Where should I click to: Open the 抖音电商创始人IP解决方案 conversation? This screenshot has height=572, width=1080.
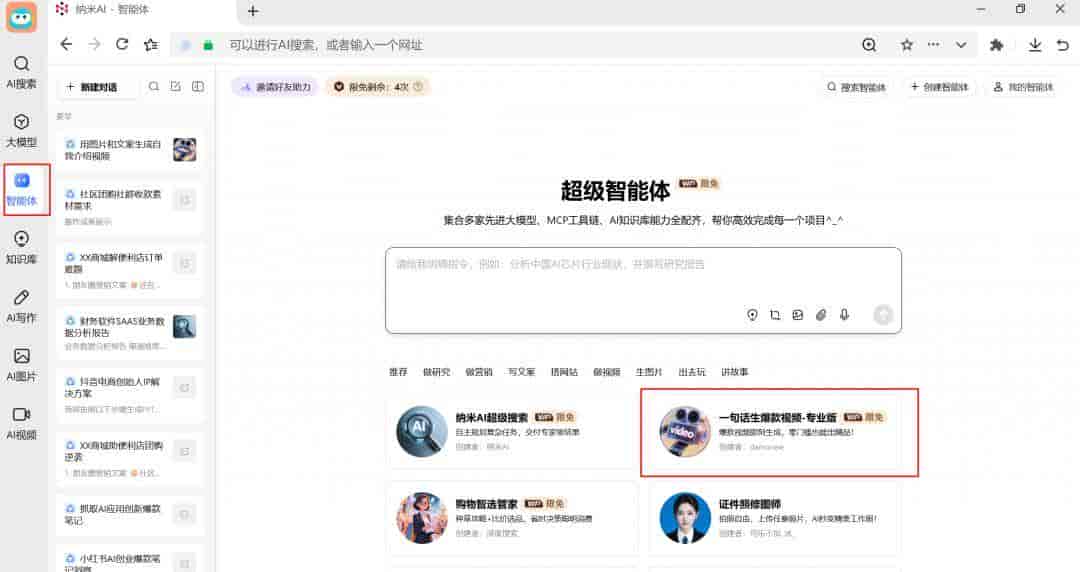click(131, 395)
